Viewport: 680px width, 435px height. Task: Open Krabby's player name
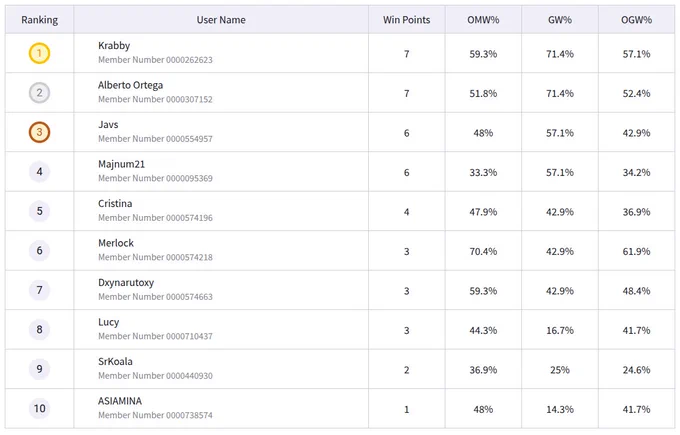tap(114, 46)
